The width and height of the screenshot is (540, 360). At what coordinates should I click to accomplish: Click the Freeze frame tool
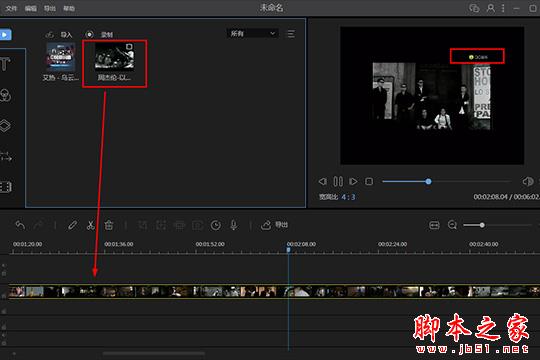pos(197,225)
